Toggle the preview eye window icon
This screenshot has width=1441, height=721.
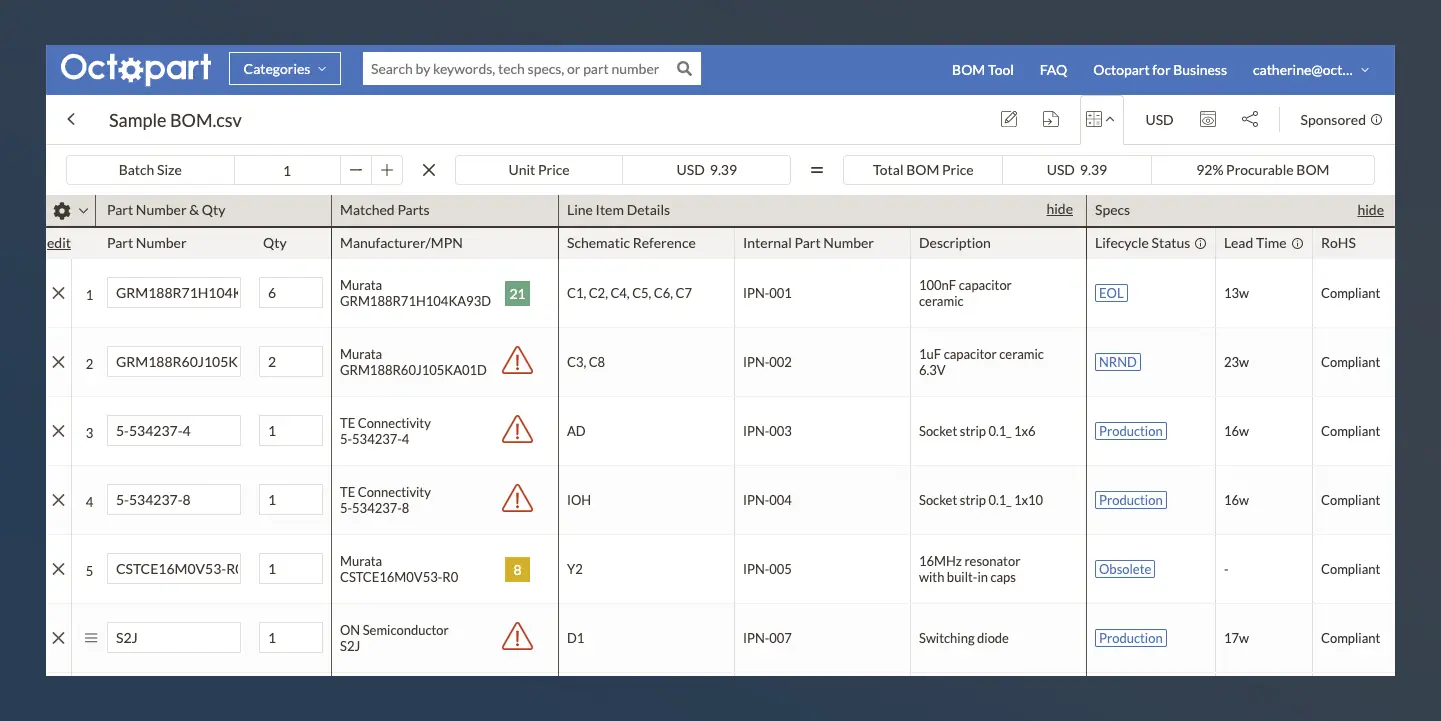pos(1208,120)
